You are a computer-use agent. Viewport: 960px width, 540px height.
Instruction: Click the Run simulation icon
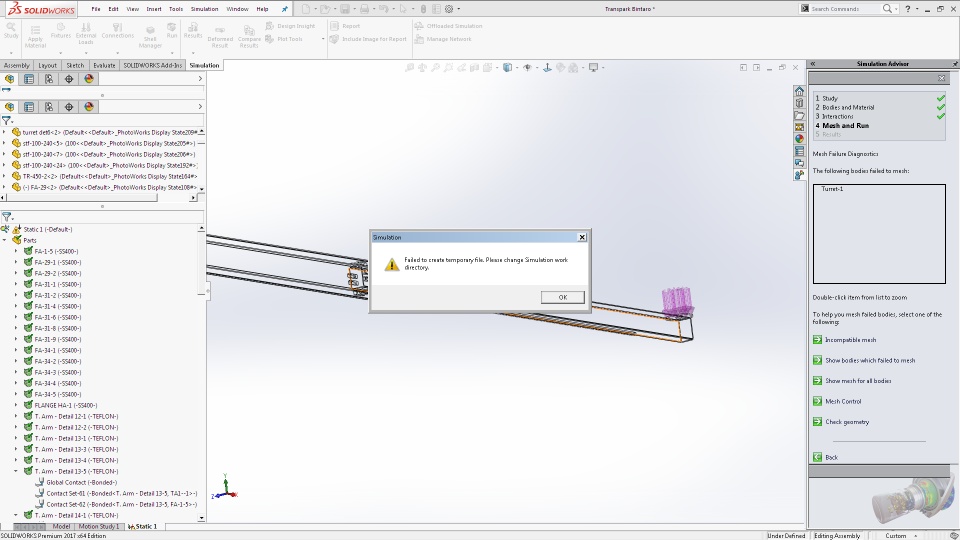coord(171,31)
